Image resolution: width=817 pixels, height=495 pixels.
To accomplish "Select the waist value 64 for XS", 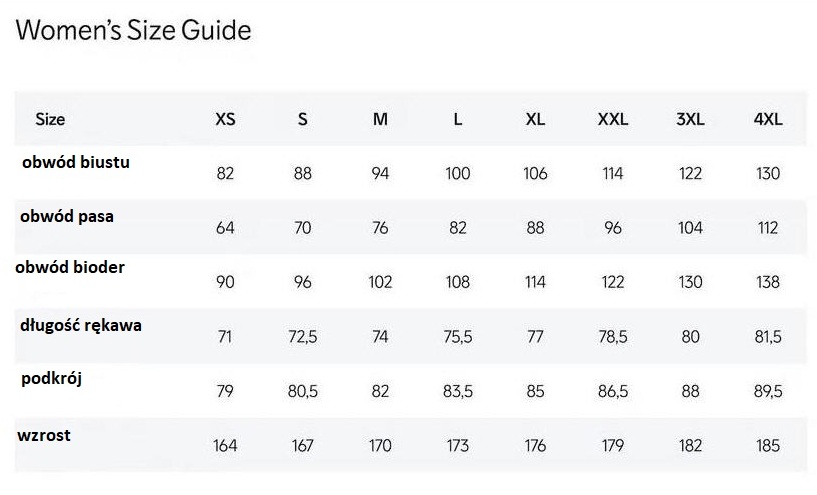I will tap(225, 228).
